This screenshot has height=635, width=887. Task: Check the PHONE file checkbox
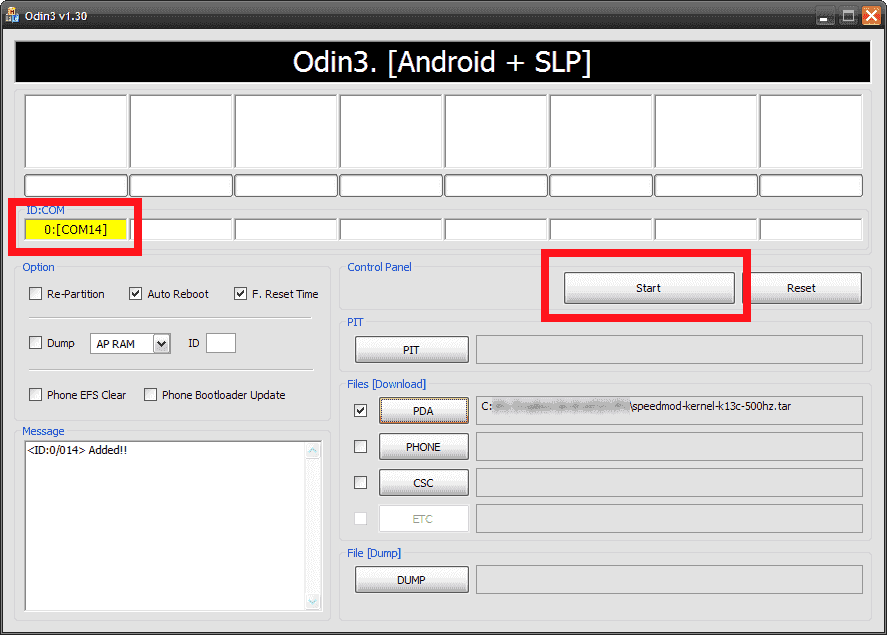(x=360, y=447)
